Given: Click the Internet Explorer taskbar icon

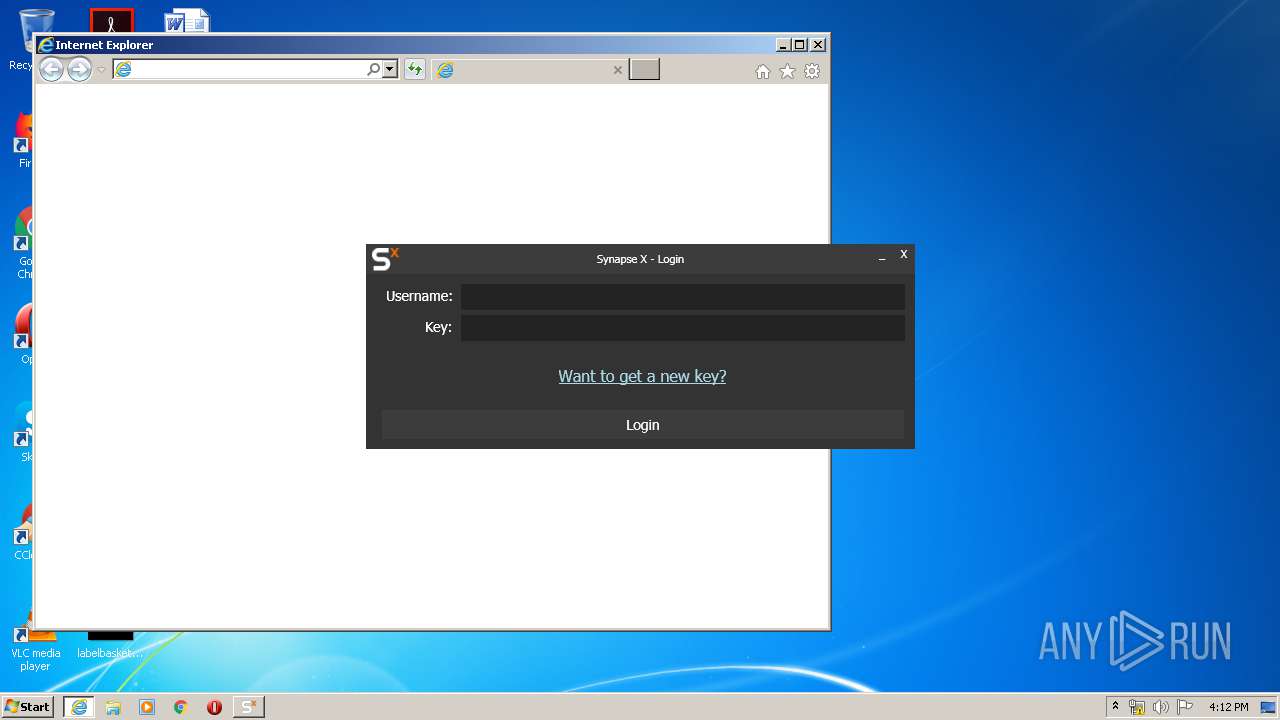Looking at the screenshot, I should coord(79,707).
